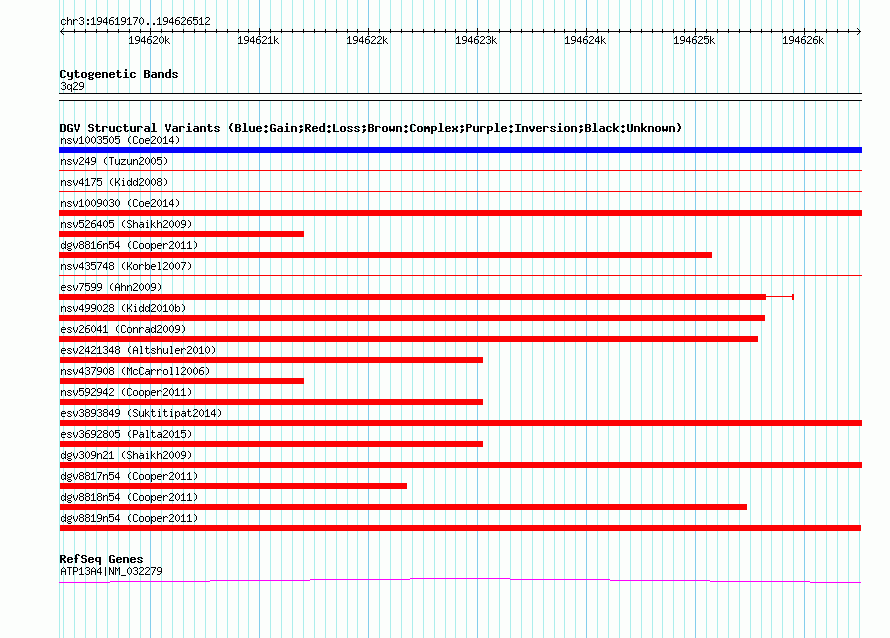Click the 194620k ruler tick label

click(x=149, y=40)
